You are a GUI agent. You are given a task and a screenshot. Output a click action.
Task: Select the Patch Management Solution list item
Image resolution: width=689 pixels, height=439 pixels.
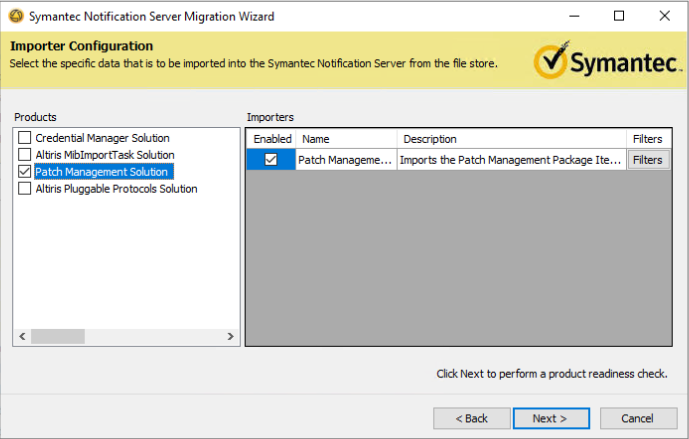102,172
